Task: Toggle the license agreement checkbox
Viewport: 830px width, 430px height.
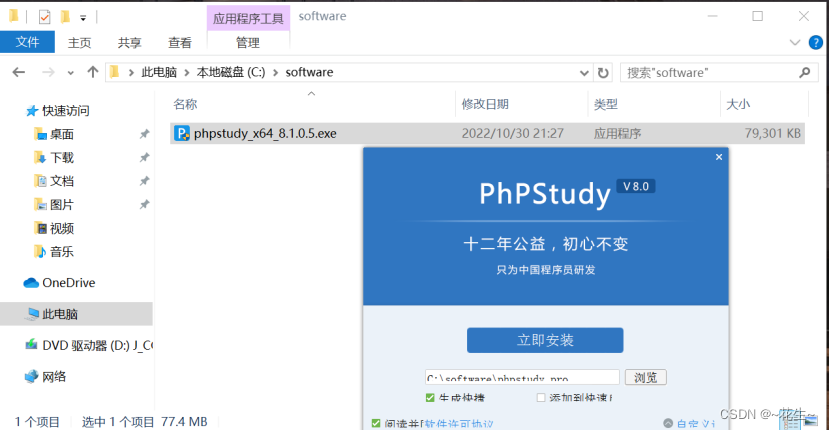Action: (x=376, y=423)
